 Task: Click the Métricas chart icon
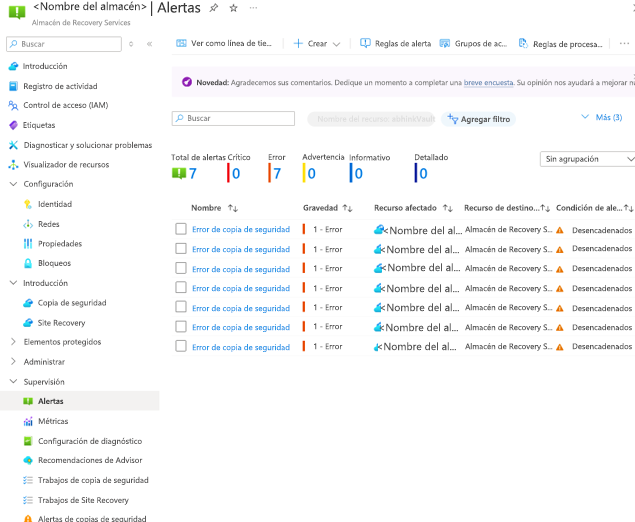tap(28, 421)
